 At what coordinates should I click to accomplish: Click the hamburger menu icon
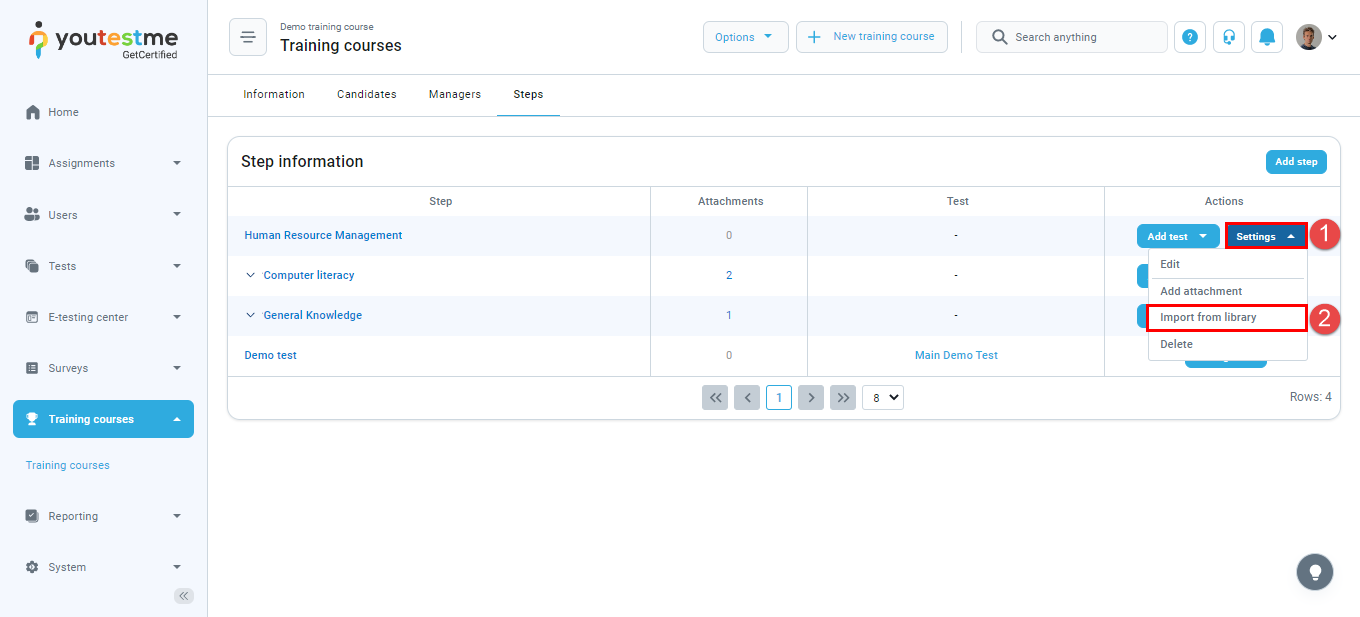point(248,37)
